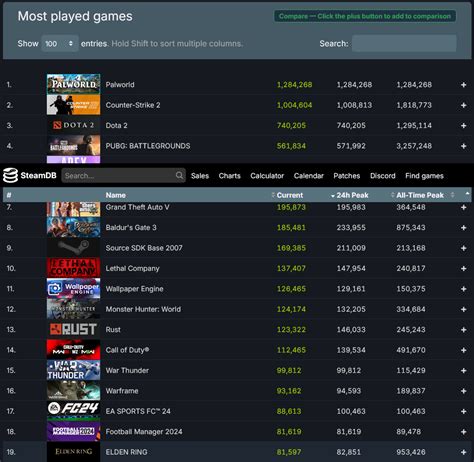Click ELDEN RING all-time peak 953,426
474x462 pixels.
pyautogui.click(x=411, y=452)
